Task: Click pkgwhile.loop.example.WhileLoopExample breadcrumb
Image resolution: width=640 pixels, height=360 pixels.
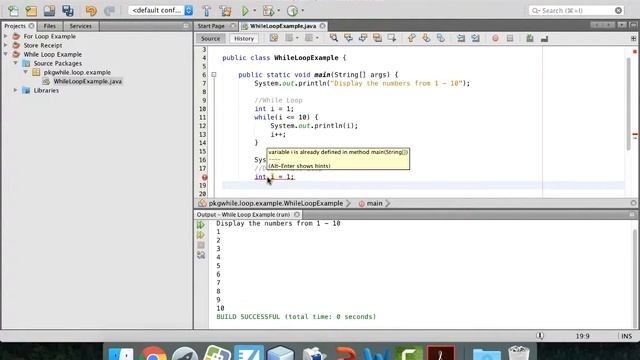Action: 276,203
